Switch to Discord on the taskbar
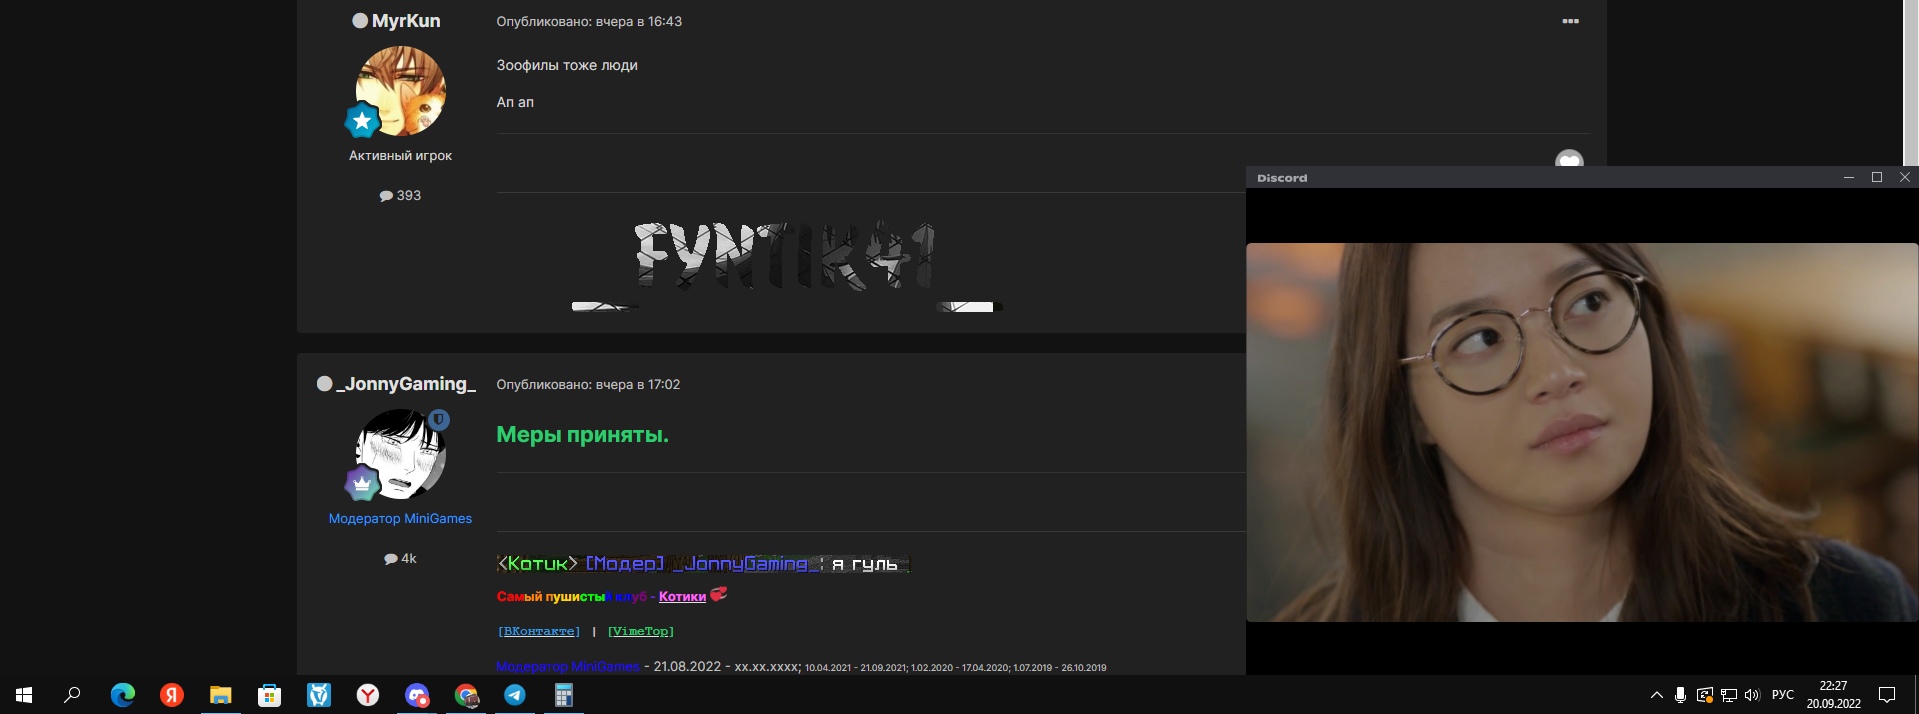This screenshot has height=714, width=1919. pyautogui.click(x=417, y=695)
